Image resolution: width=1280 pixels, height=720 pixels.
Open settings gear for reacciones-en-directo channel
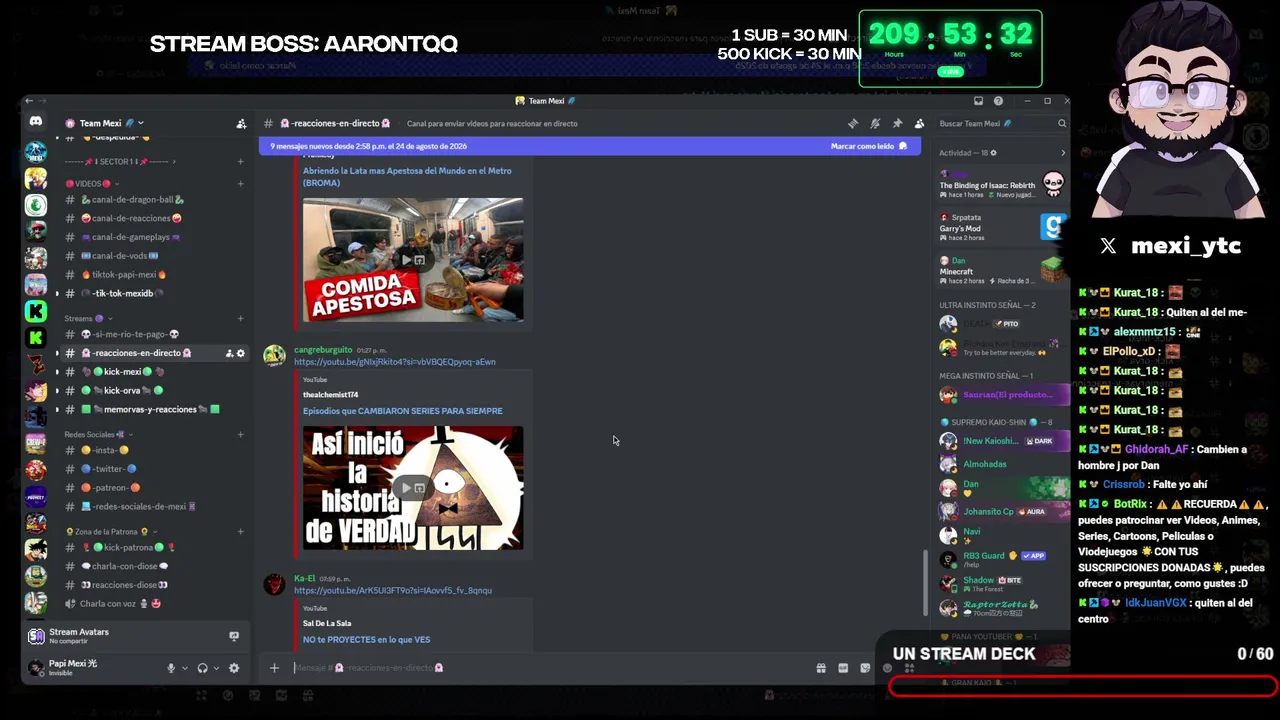[240, 353]
